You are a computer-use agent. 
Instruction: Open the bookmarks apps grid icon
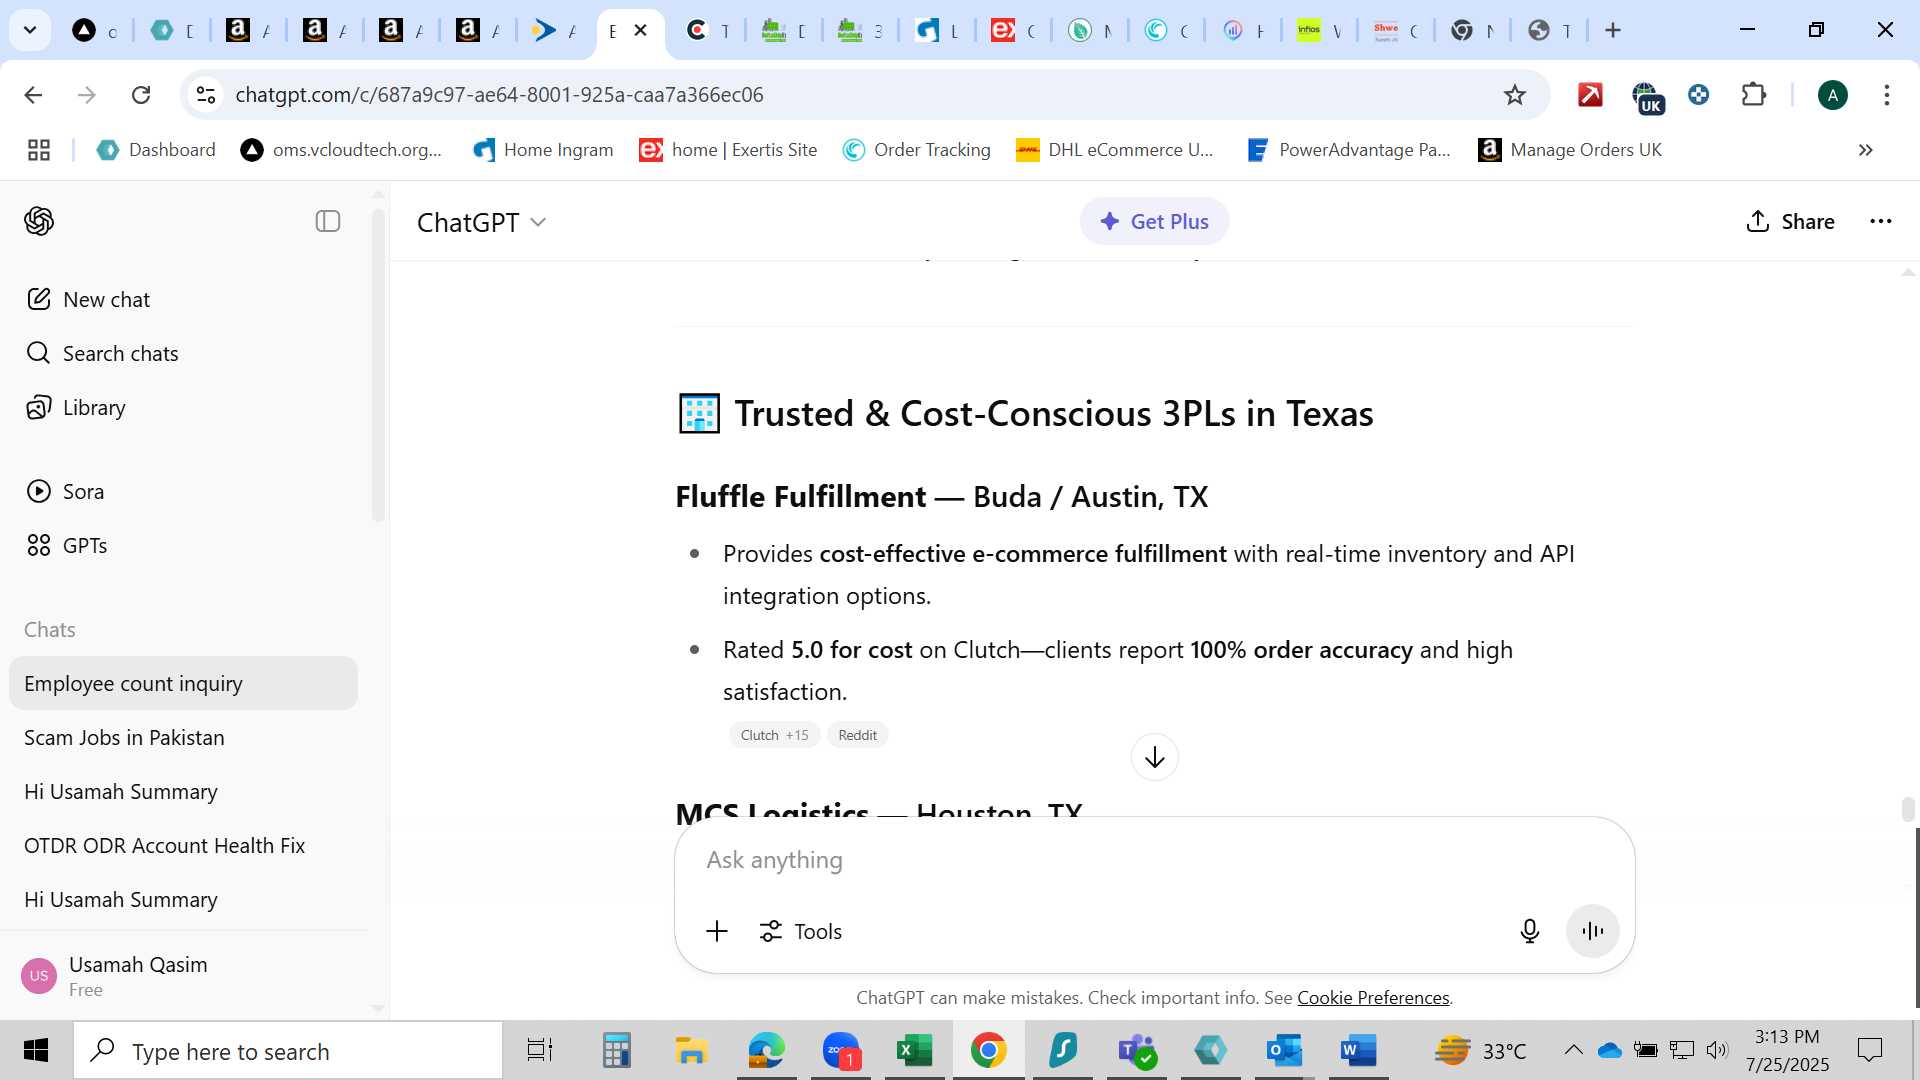[x=39, y=150]
